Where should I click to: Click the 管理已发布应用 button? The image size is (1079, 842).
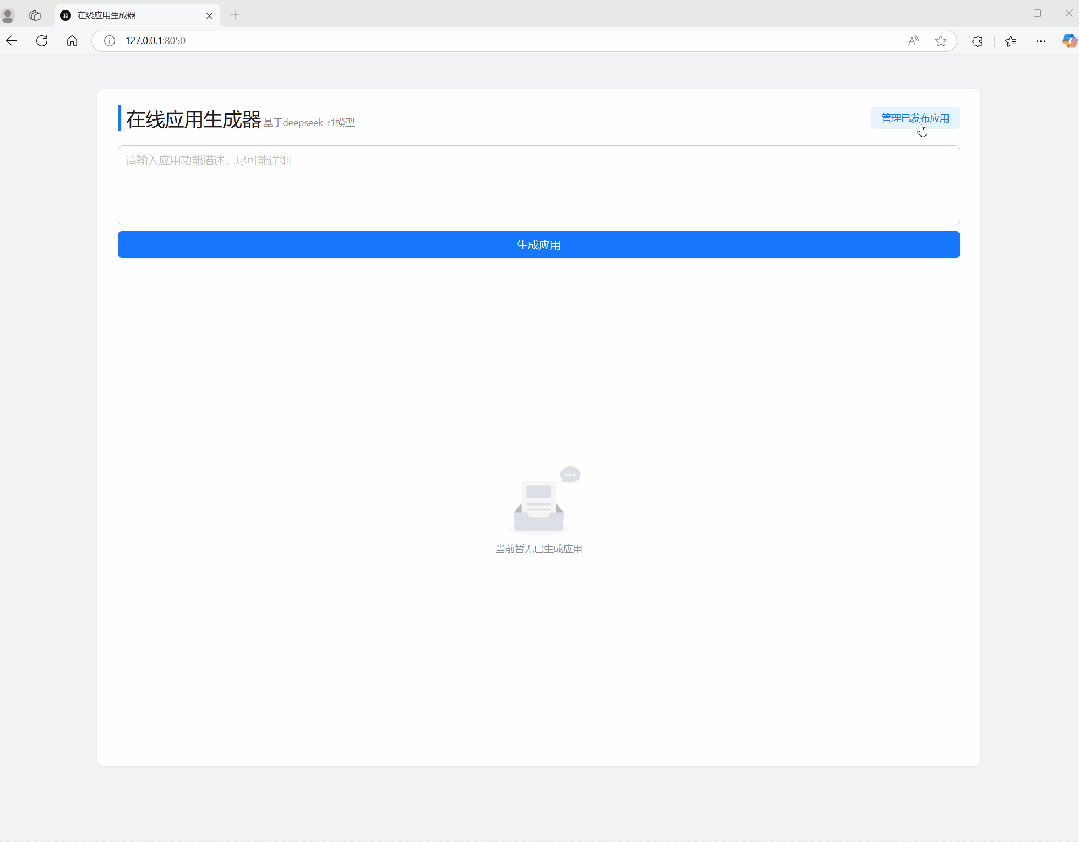click(x=915, y=118)
